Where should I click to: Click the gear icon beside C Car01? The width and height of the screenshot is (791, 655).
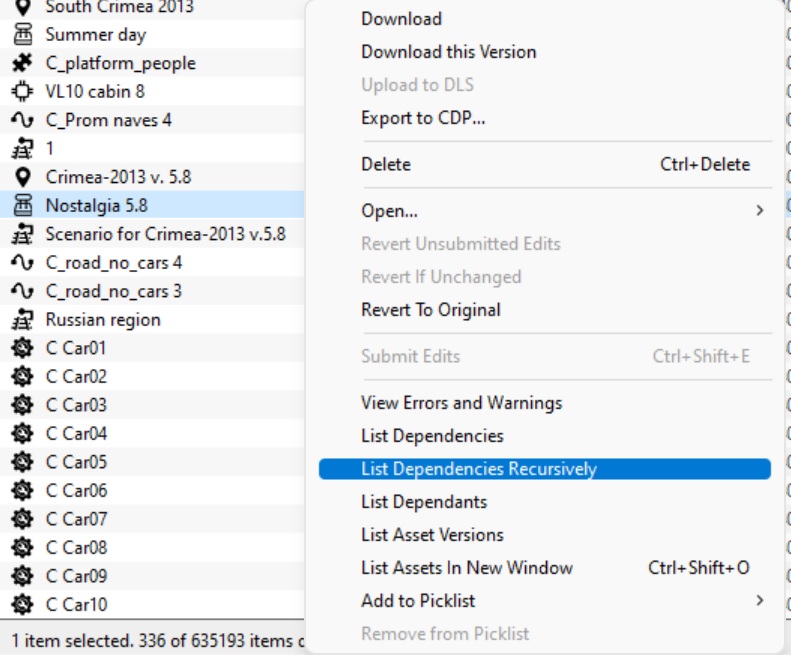pyautogui.click(x=22, y=348)
